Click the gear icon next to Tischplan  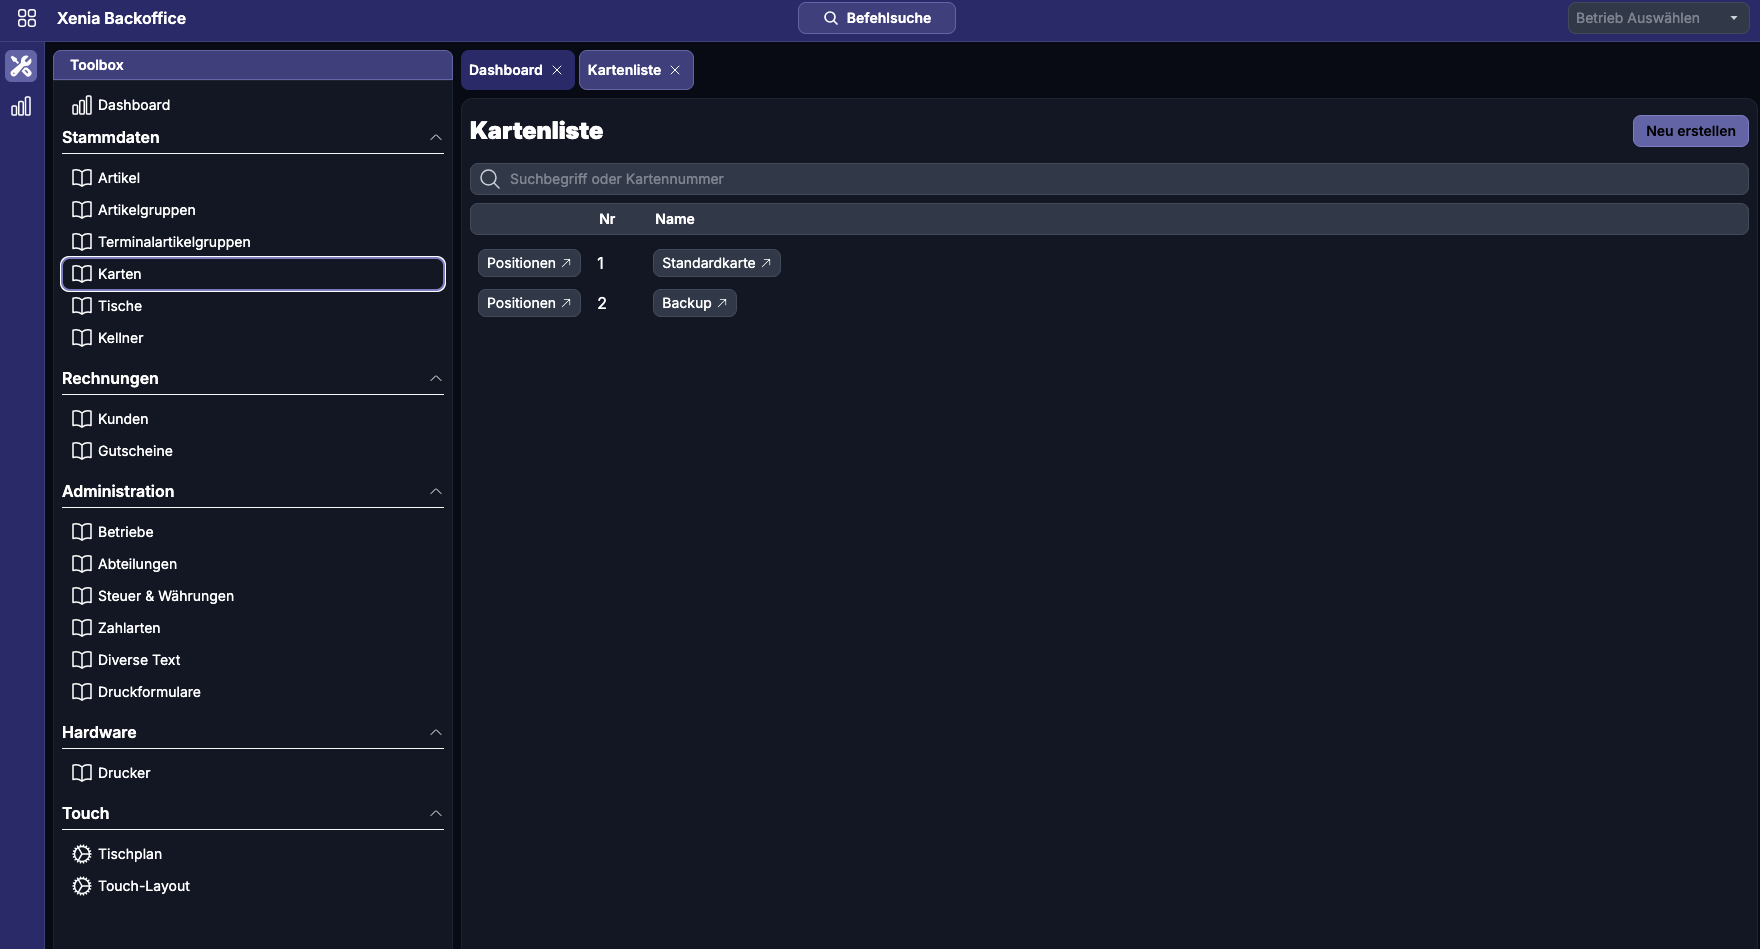click(x=82, y=854)
